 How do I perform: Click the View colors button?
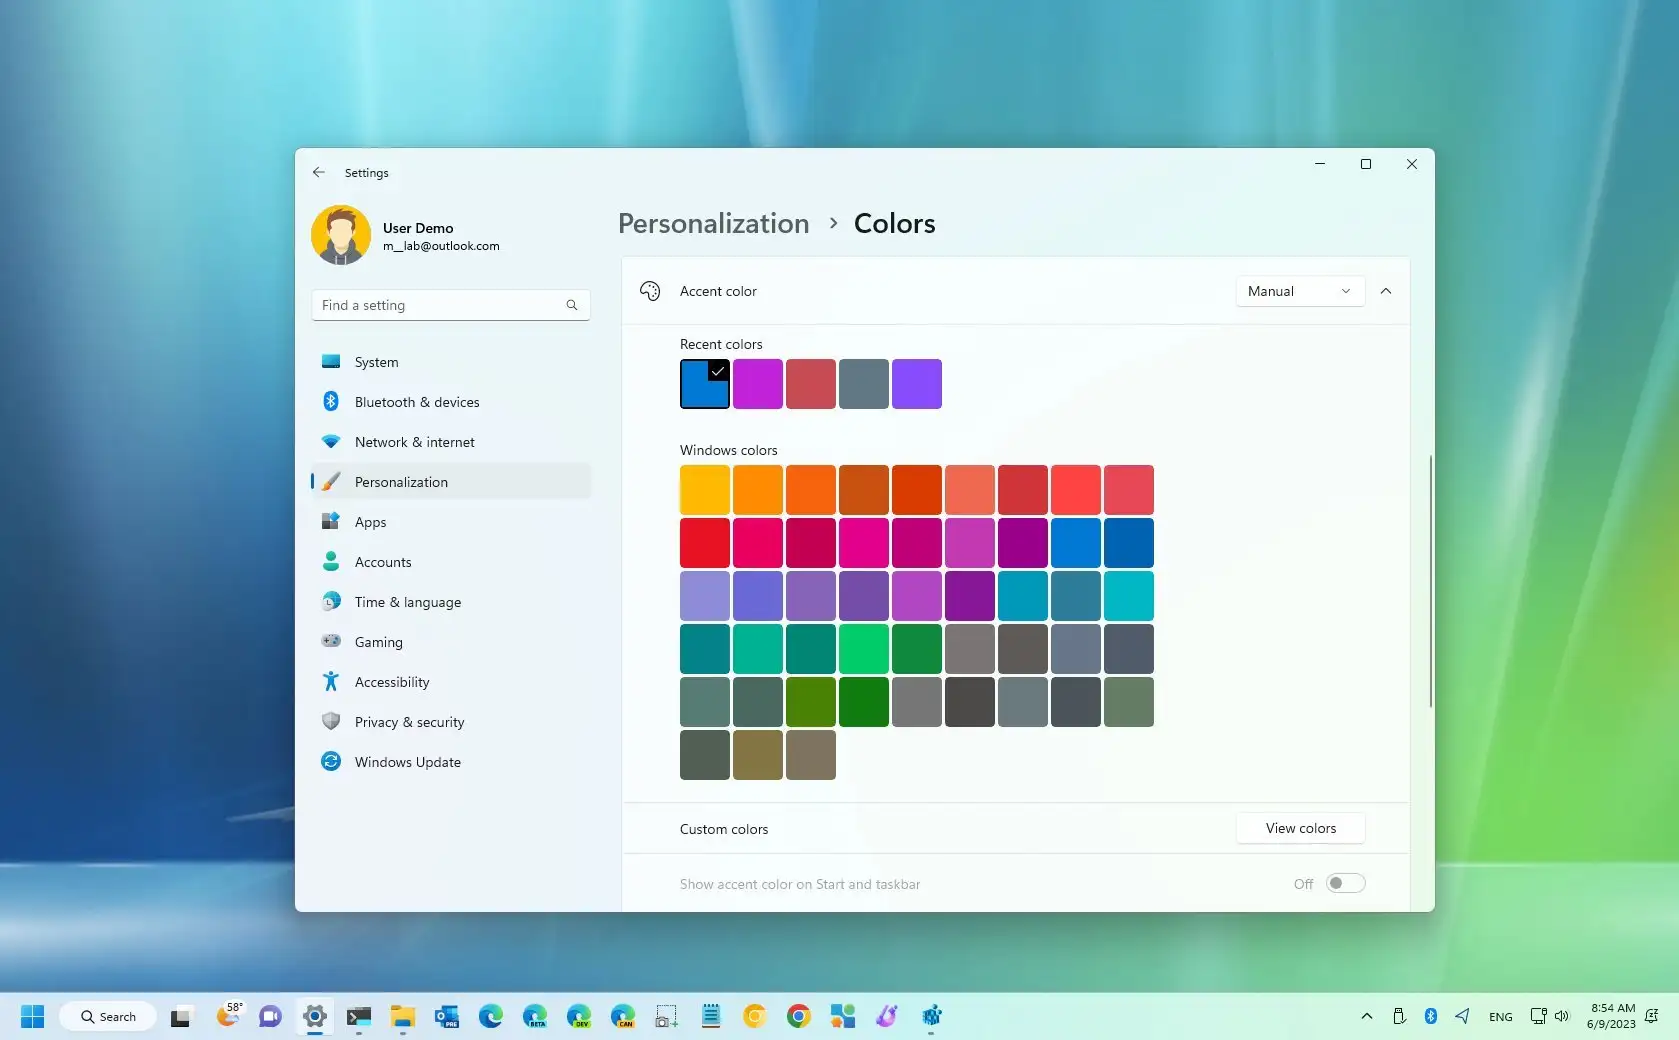click(x=1300, y=829)
